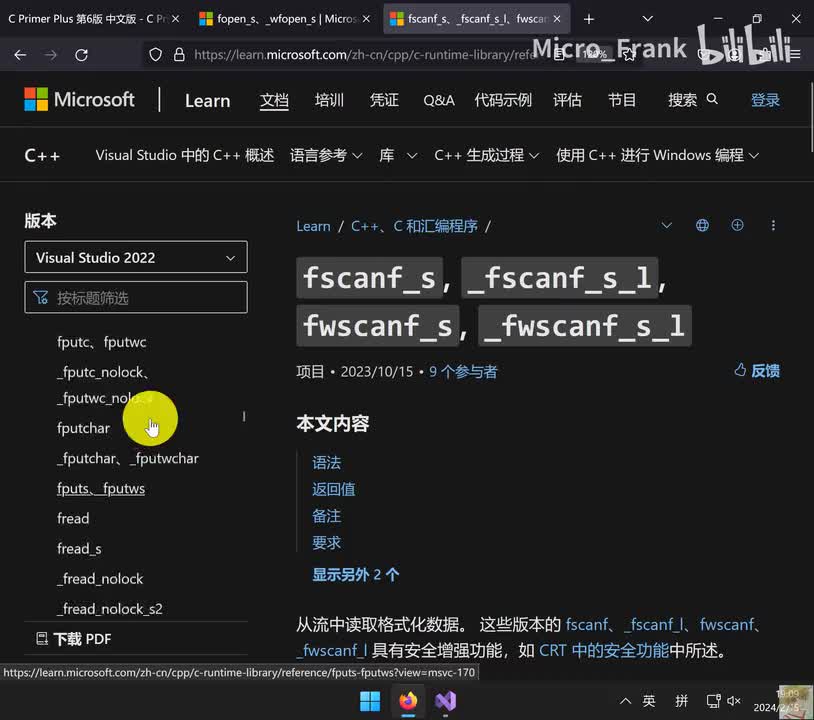This screenshot has height=720, width=814.
Task: Open fputc、fputwc in the sidebar
Action: tap(102, 342)
